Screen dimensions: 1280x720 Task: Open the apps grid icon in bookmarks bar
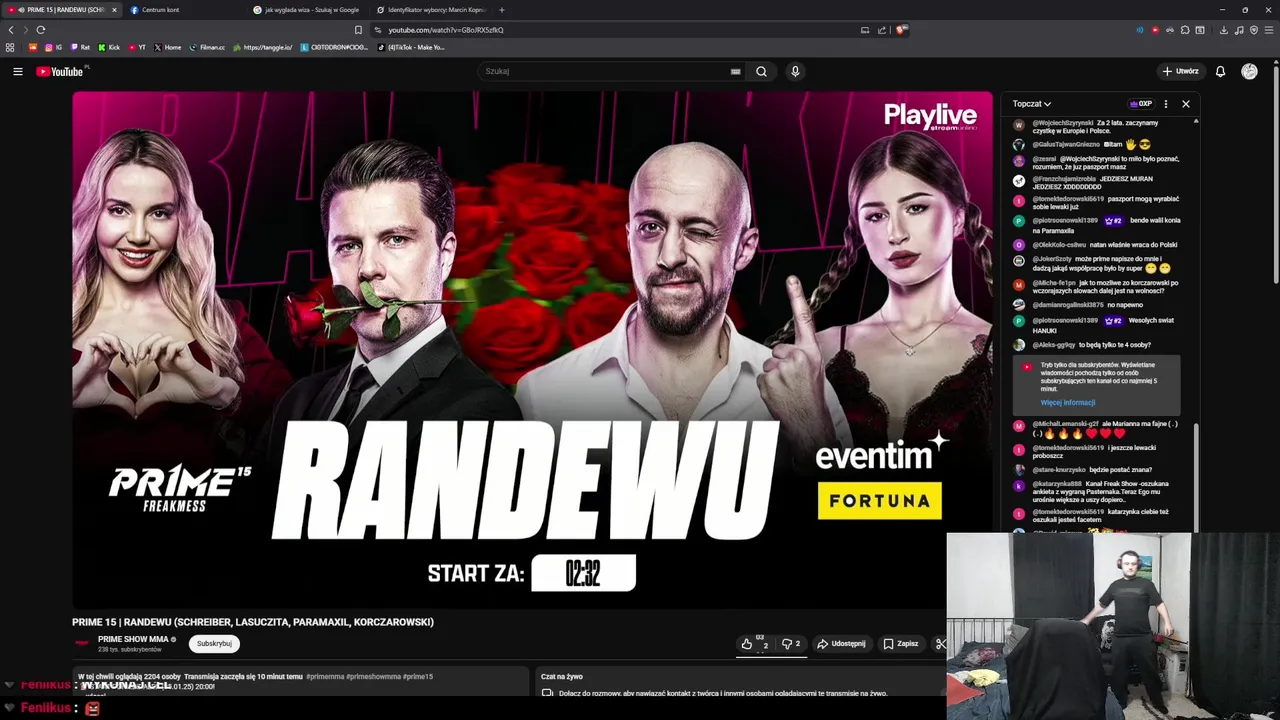coord(10,47)
